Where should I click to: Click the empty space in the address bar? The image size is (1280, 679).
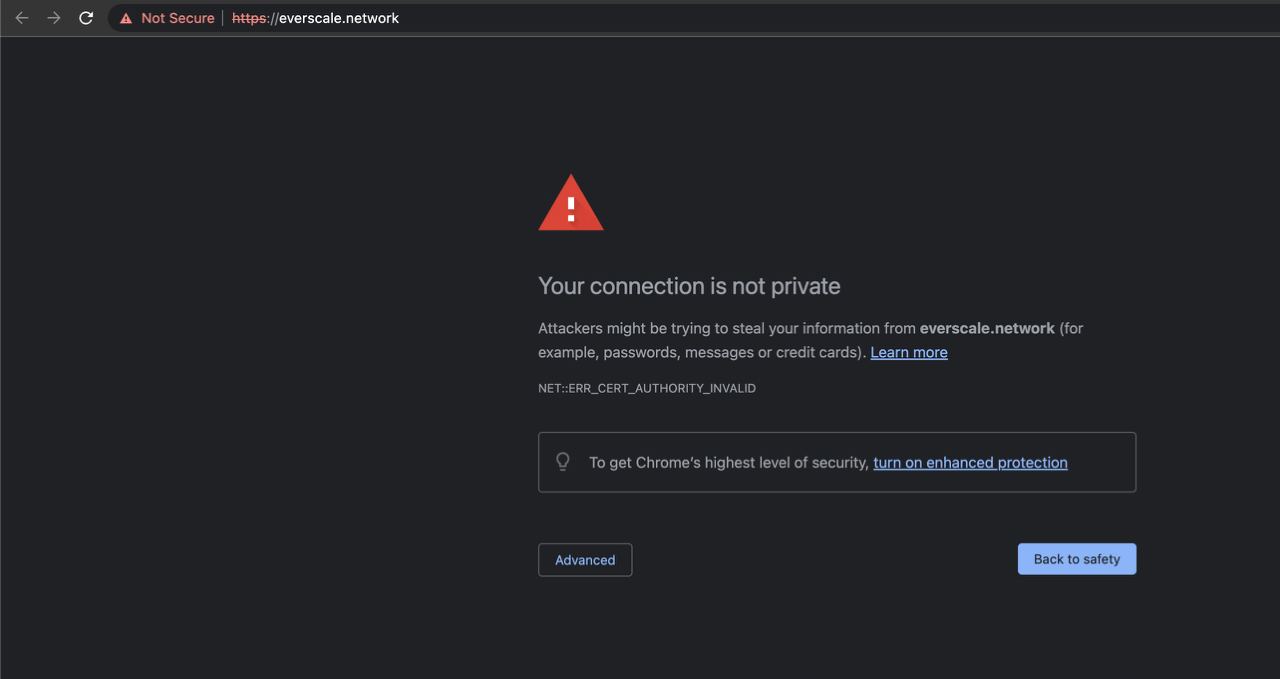tap(800, 18)
